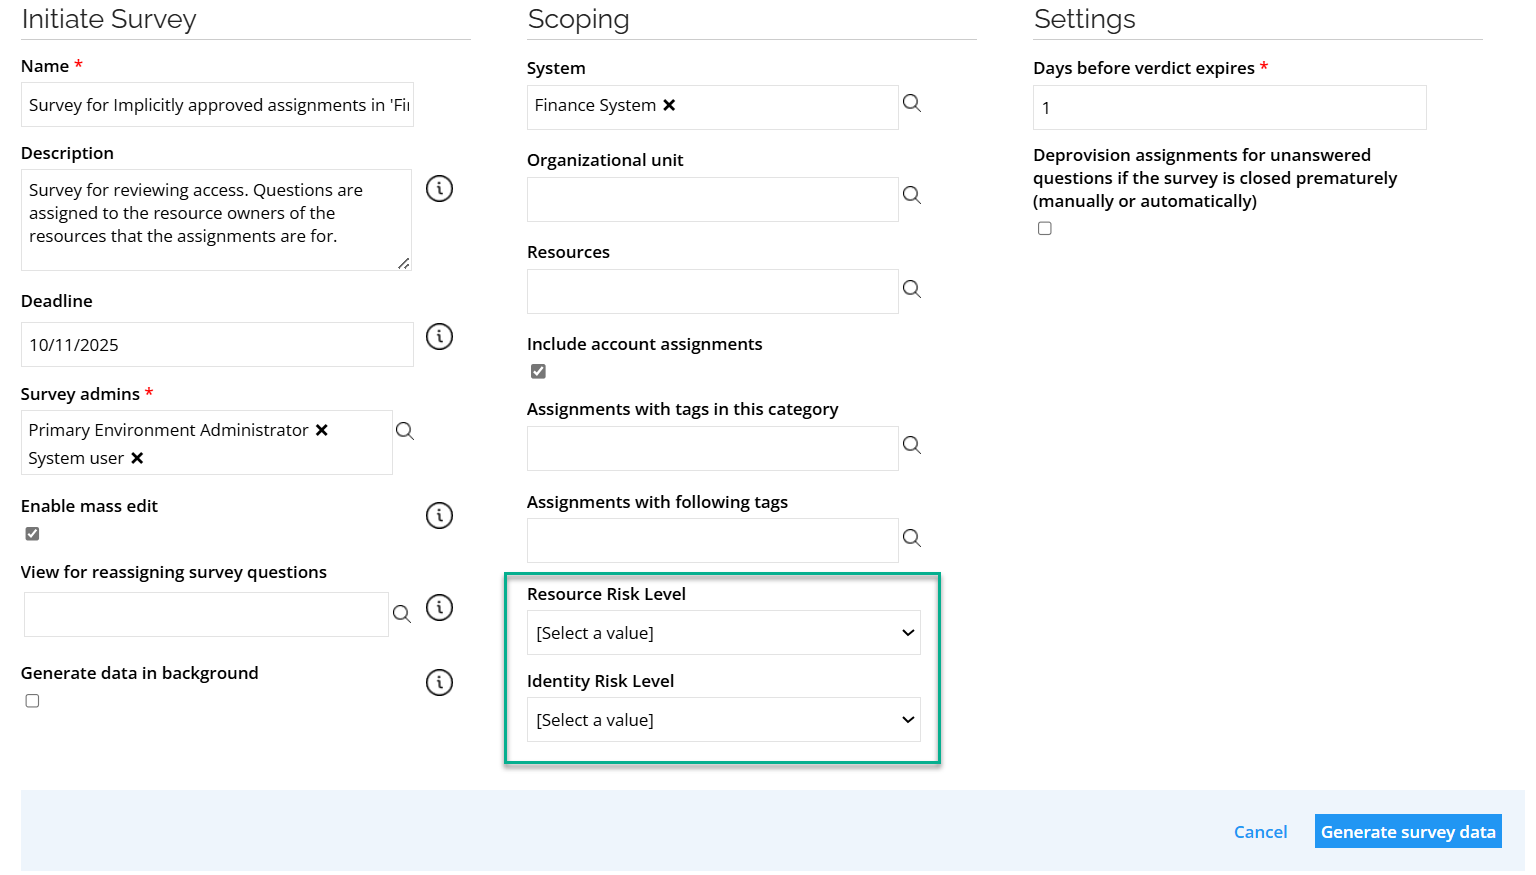
Task: Click the Cancel link
Action: 1260,832
